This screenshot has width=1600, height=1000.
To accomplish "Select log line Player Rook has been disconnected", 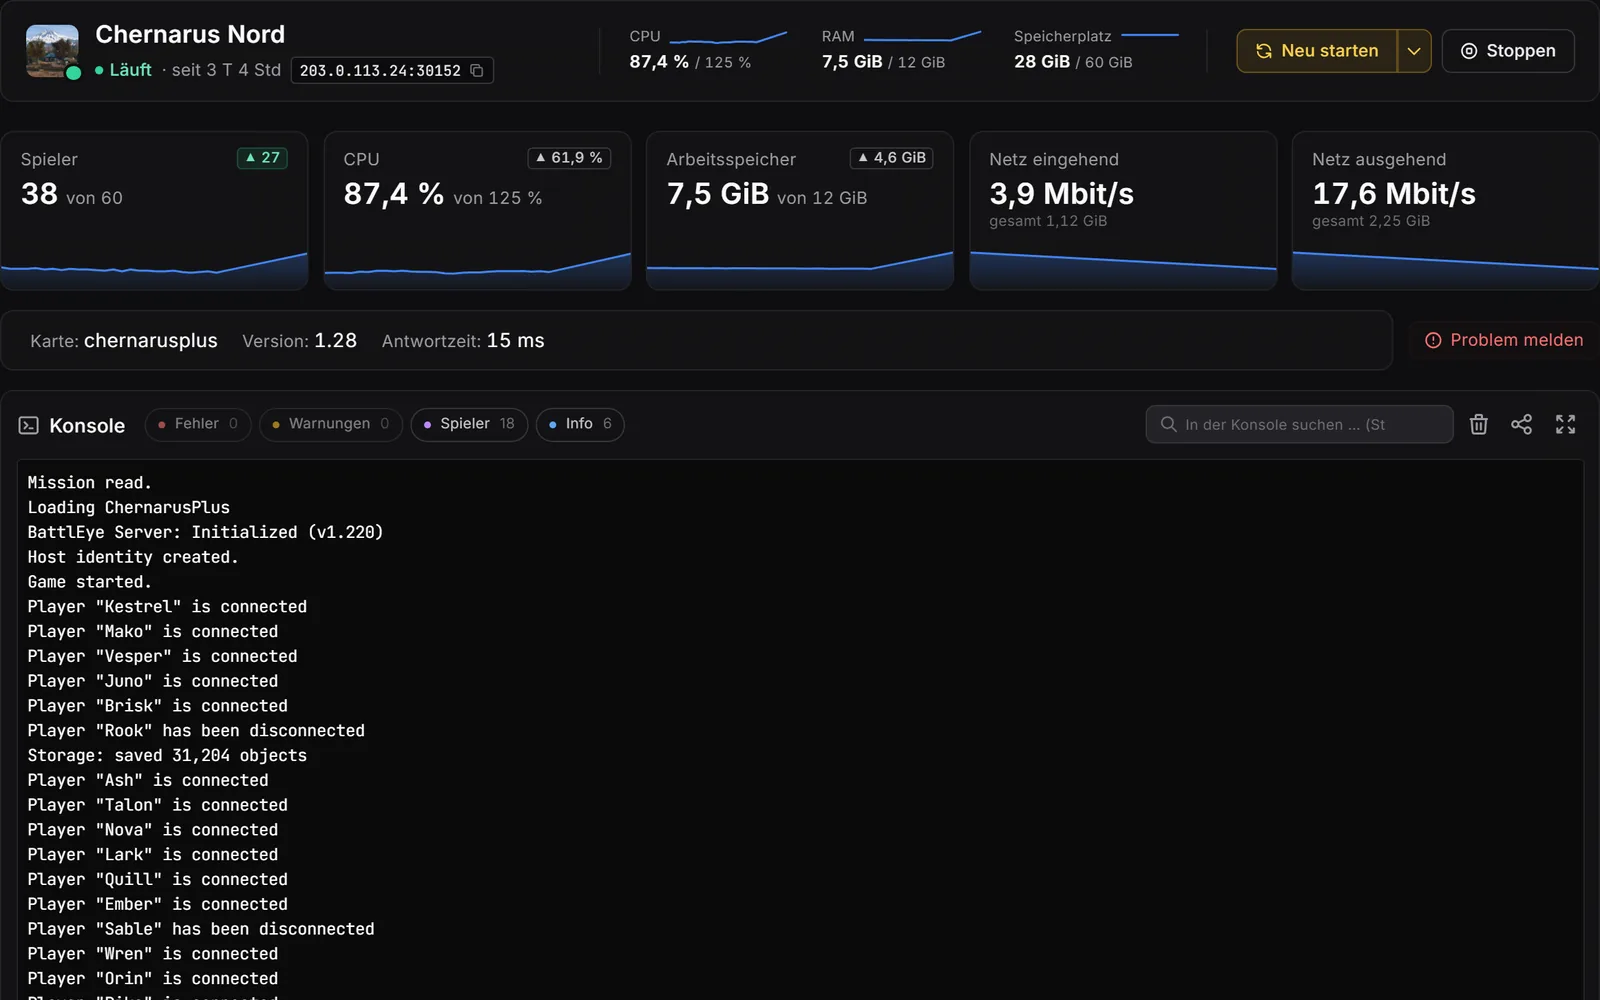I will pos(196,730).
